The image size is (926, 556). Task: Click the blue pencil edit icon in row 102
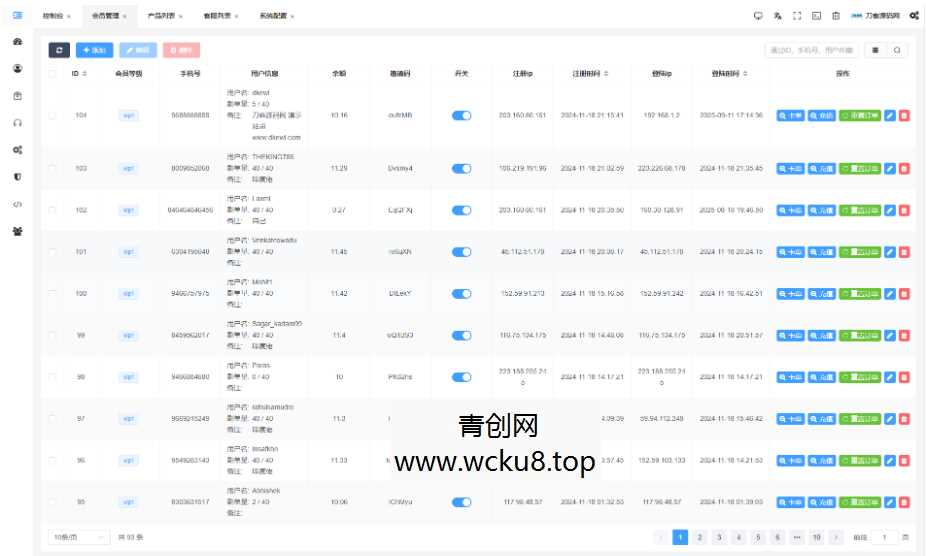coord(890,210)
